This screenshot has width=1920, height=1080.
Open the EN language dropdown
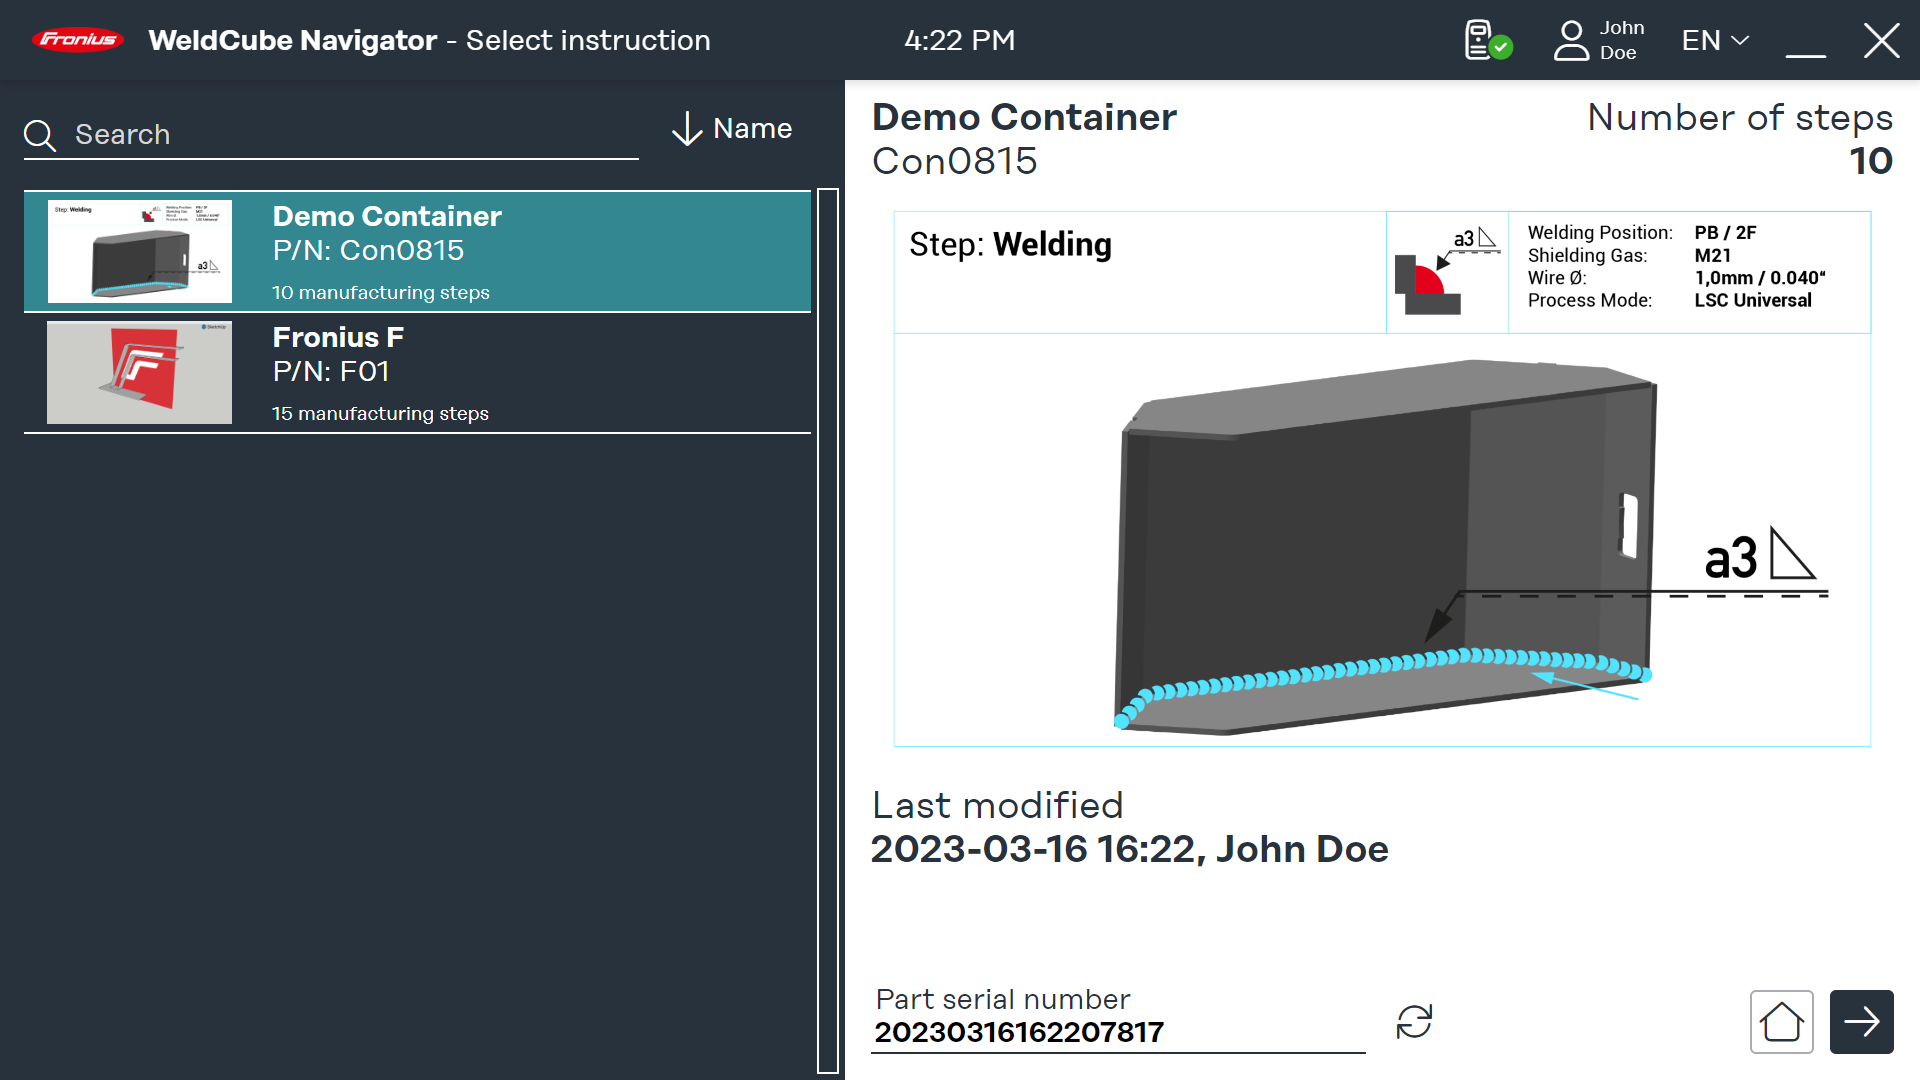click(1715, 40)
